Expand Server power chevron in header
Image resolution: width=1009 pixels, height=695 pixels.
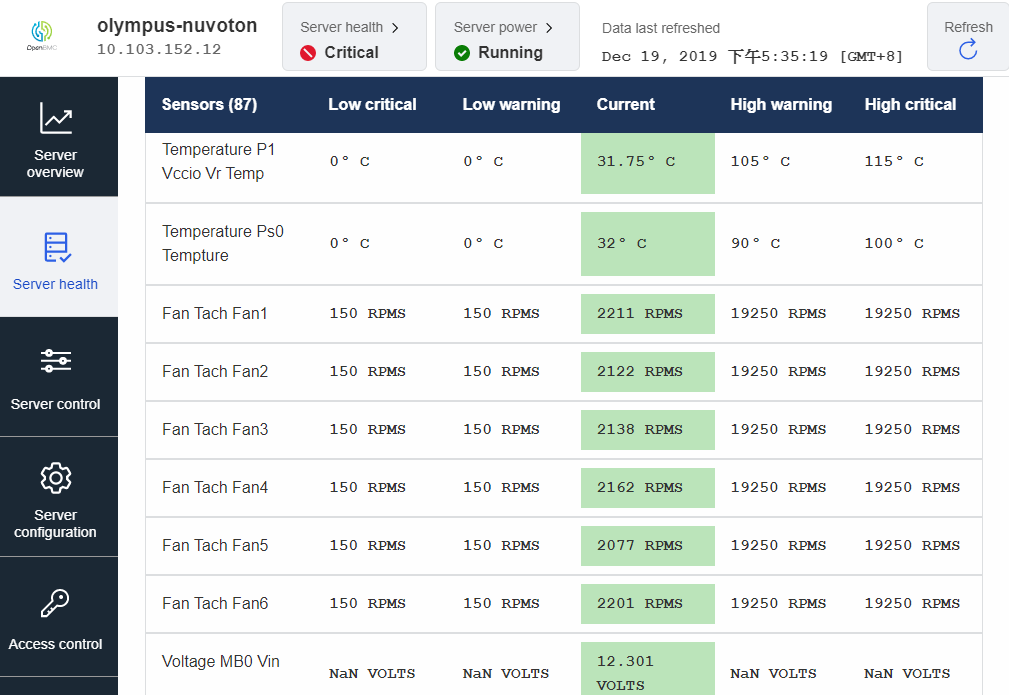click(549, 28)
